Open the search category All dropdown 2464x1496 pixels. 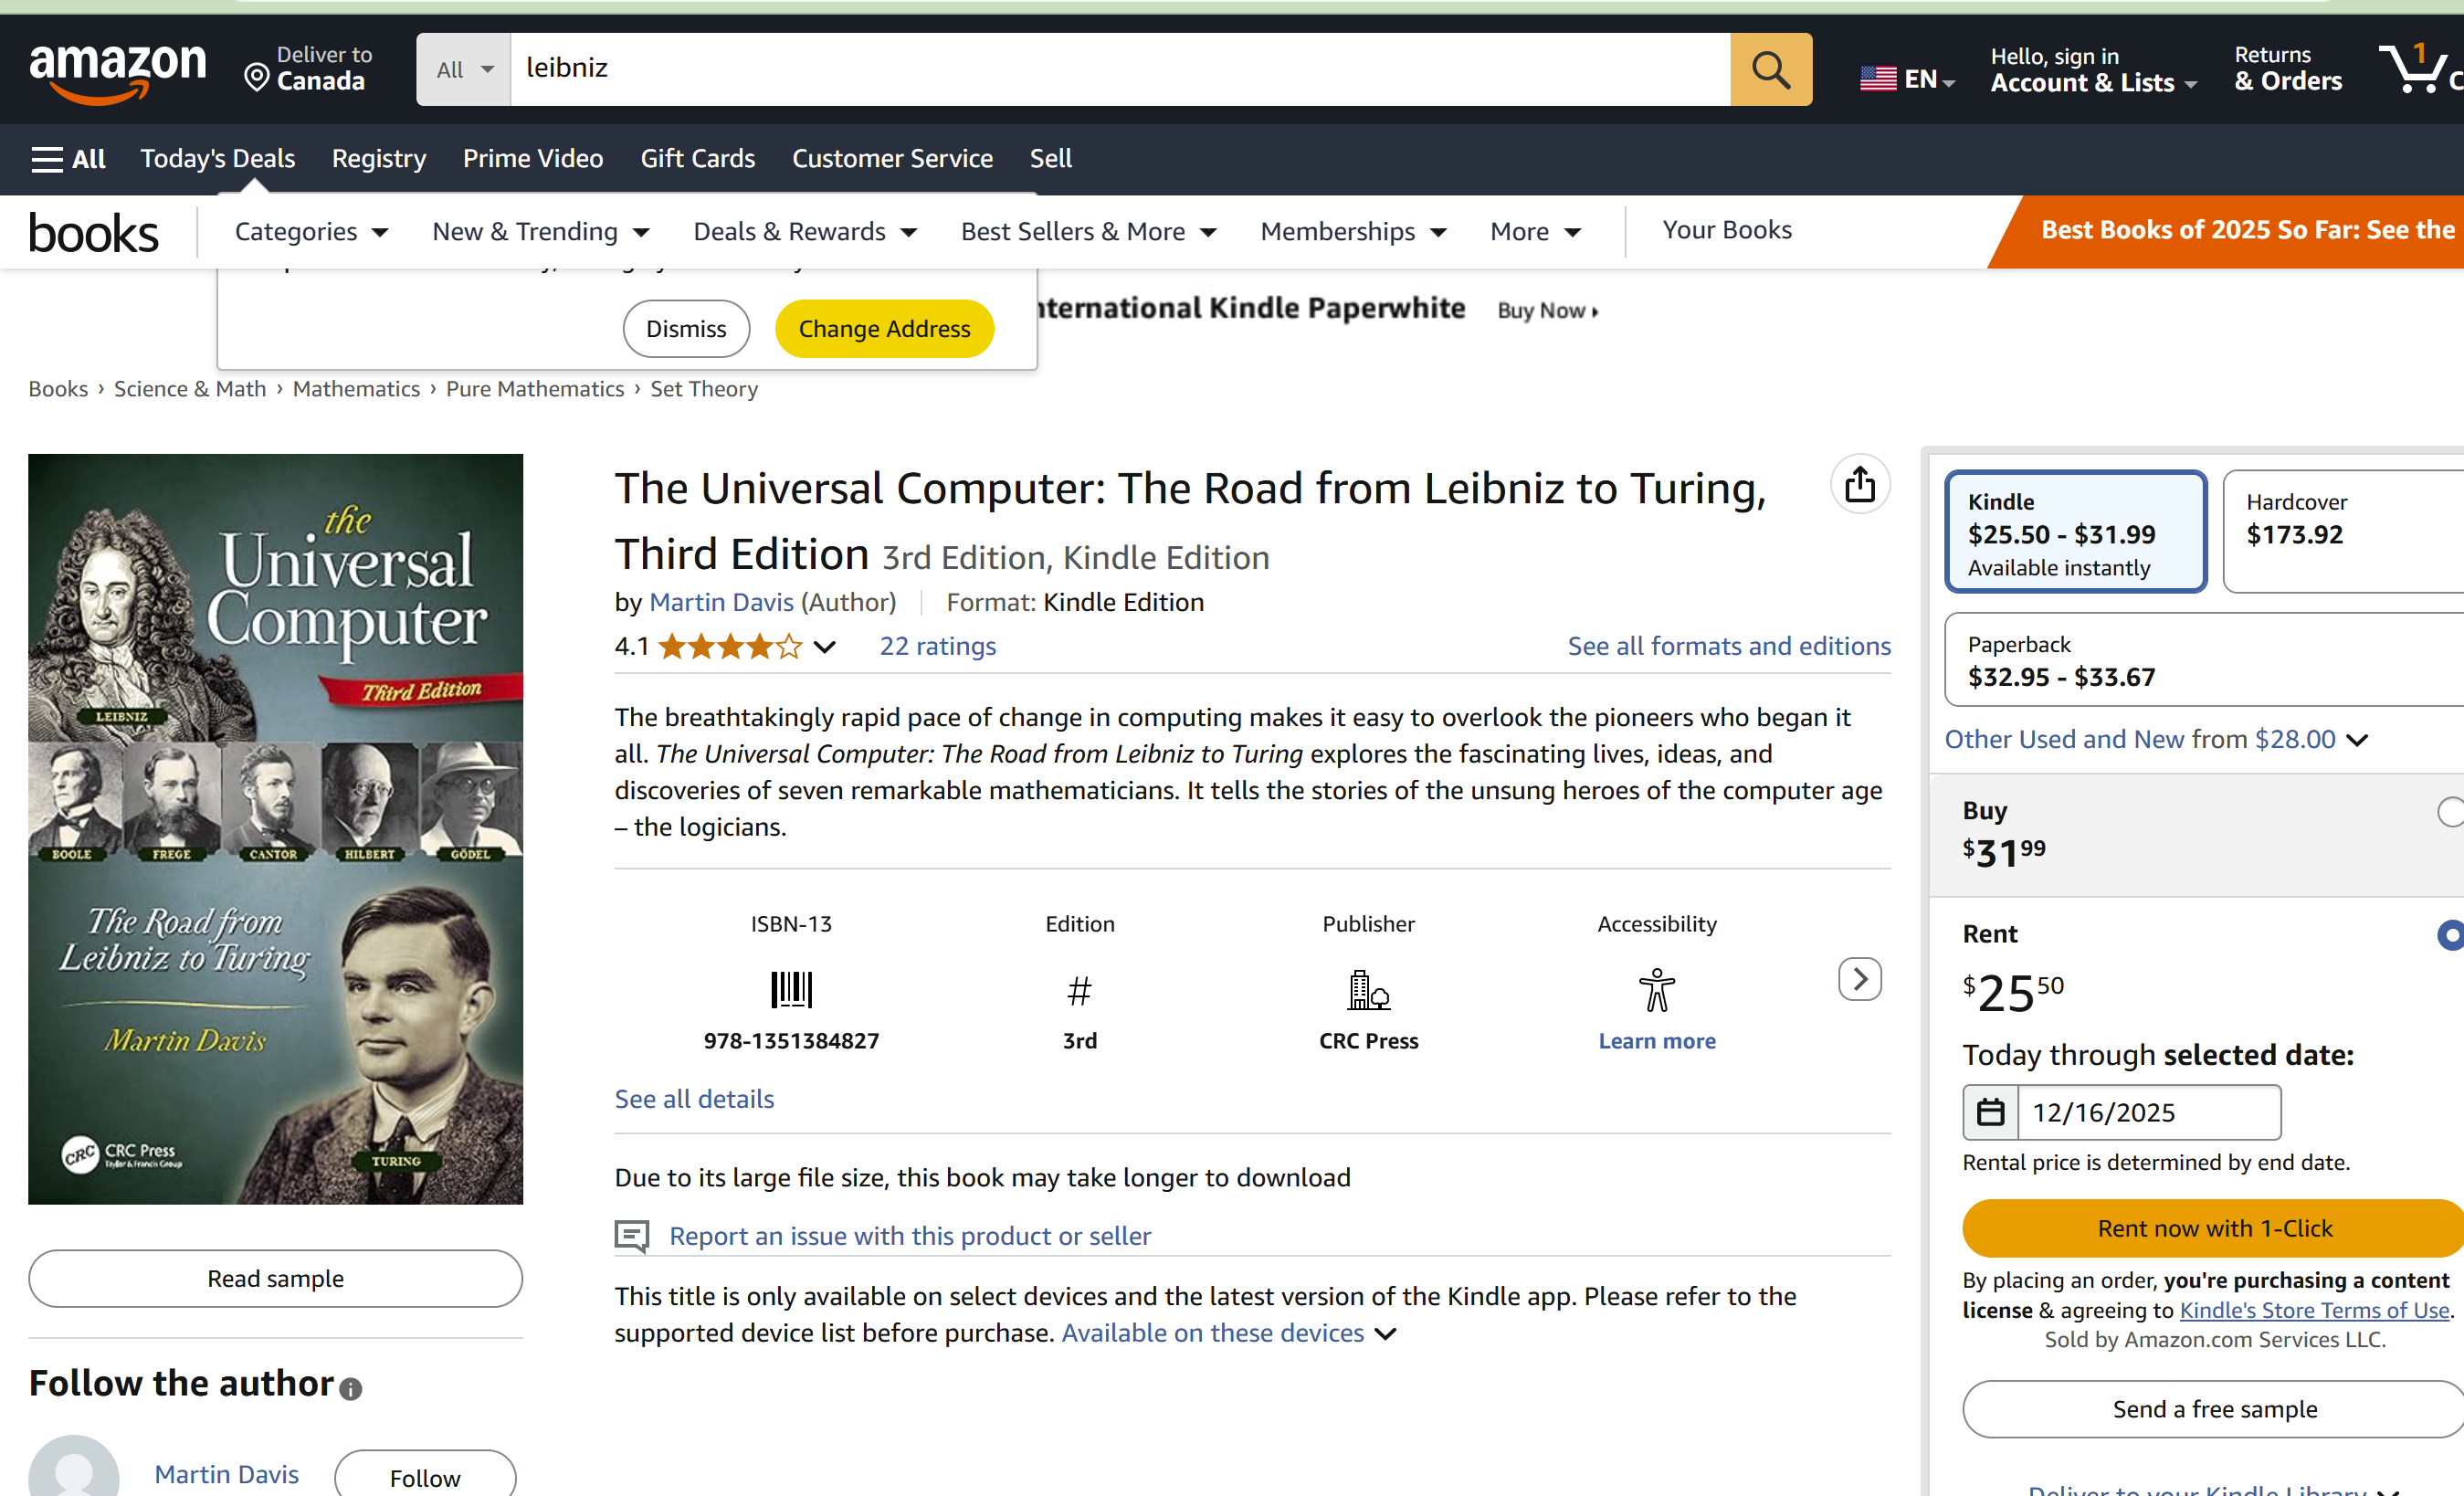(464, 69)
